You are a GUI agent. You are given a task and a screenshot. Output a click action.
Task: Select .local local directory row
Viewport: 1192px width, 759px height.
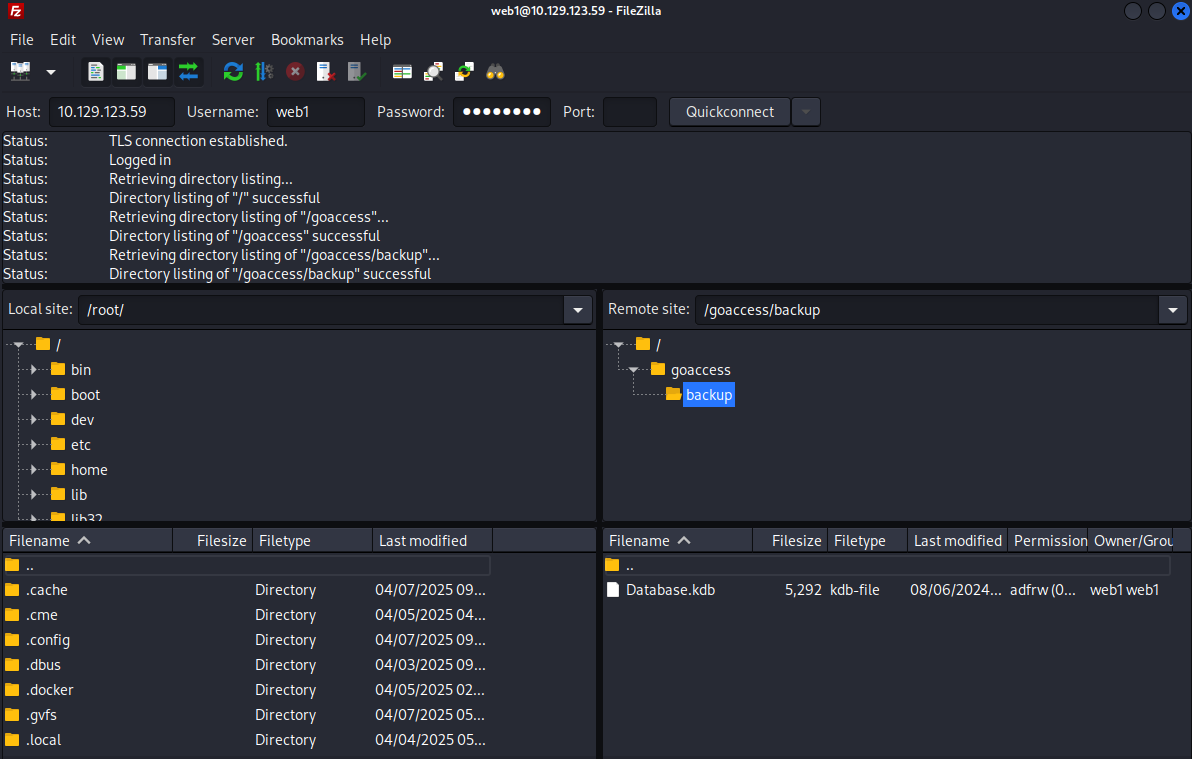tap(247, 741)
